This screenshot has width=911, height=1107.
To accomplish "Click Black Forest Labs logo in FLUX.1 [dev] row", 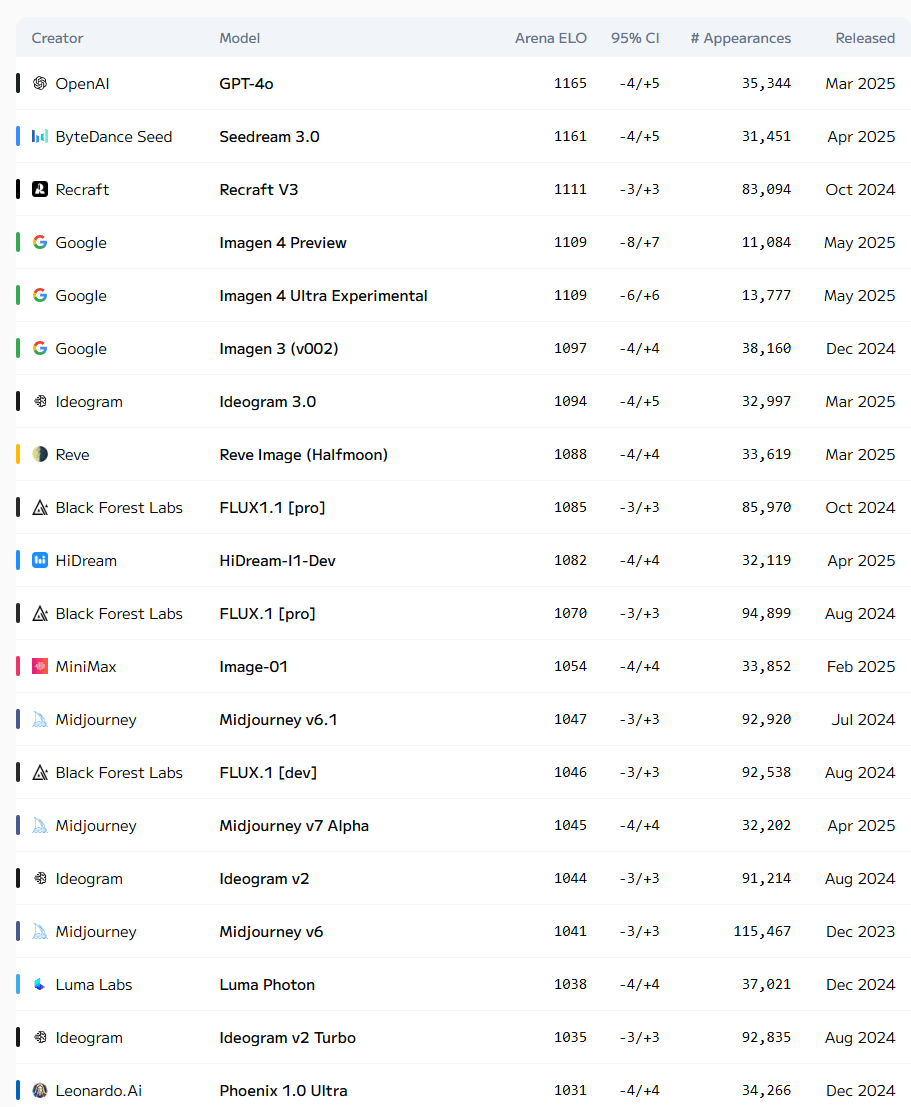I will (40, 772).
